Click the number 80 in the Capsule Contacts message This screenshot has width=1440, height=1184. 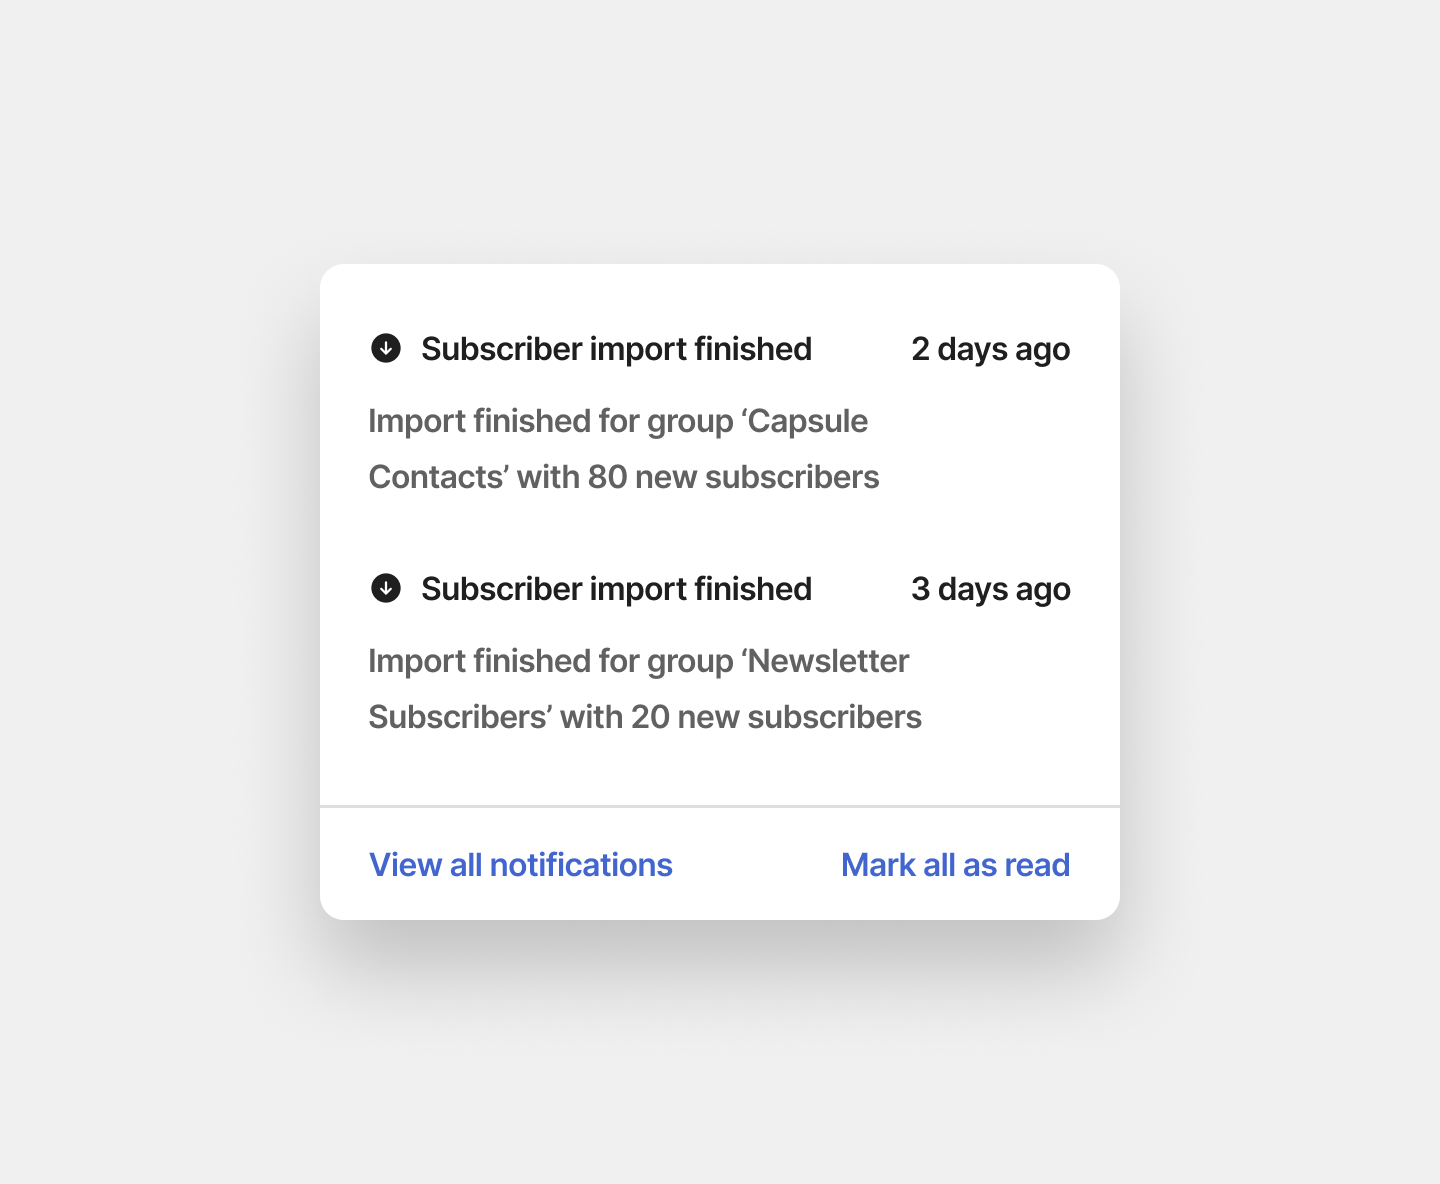[607, 477]
